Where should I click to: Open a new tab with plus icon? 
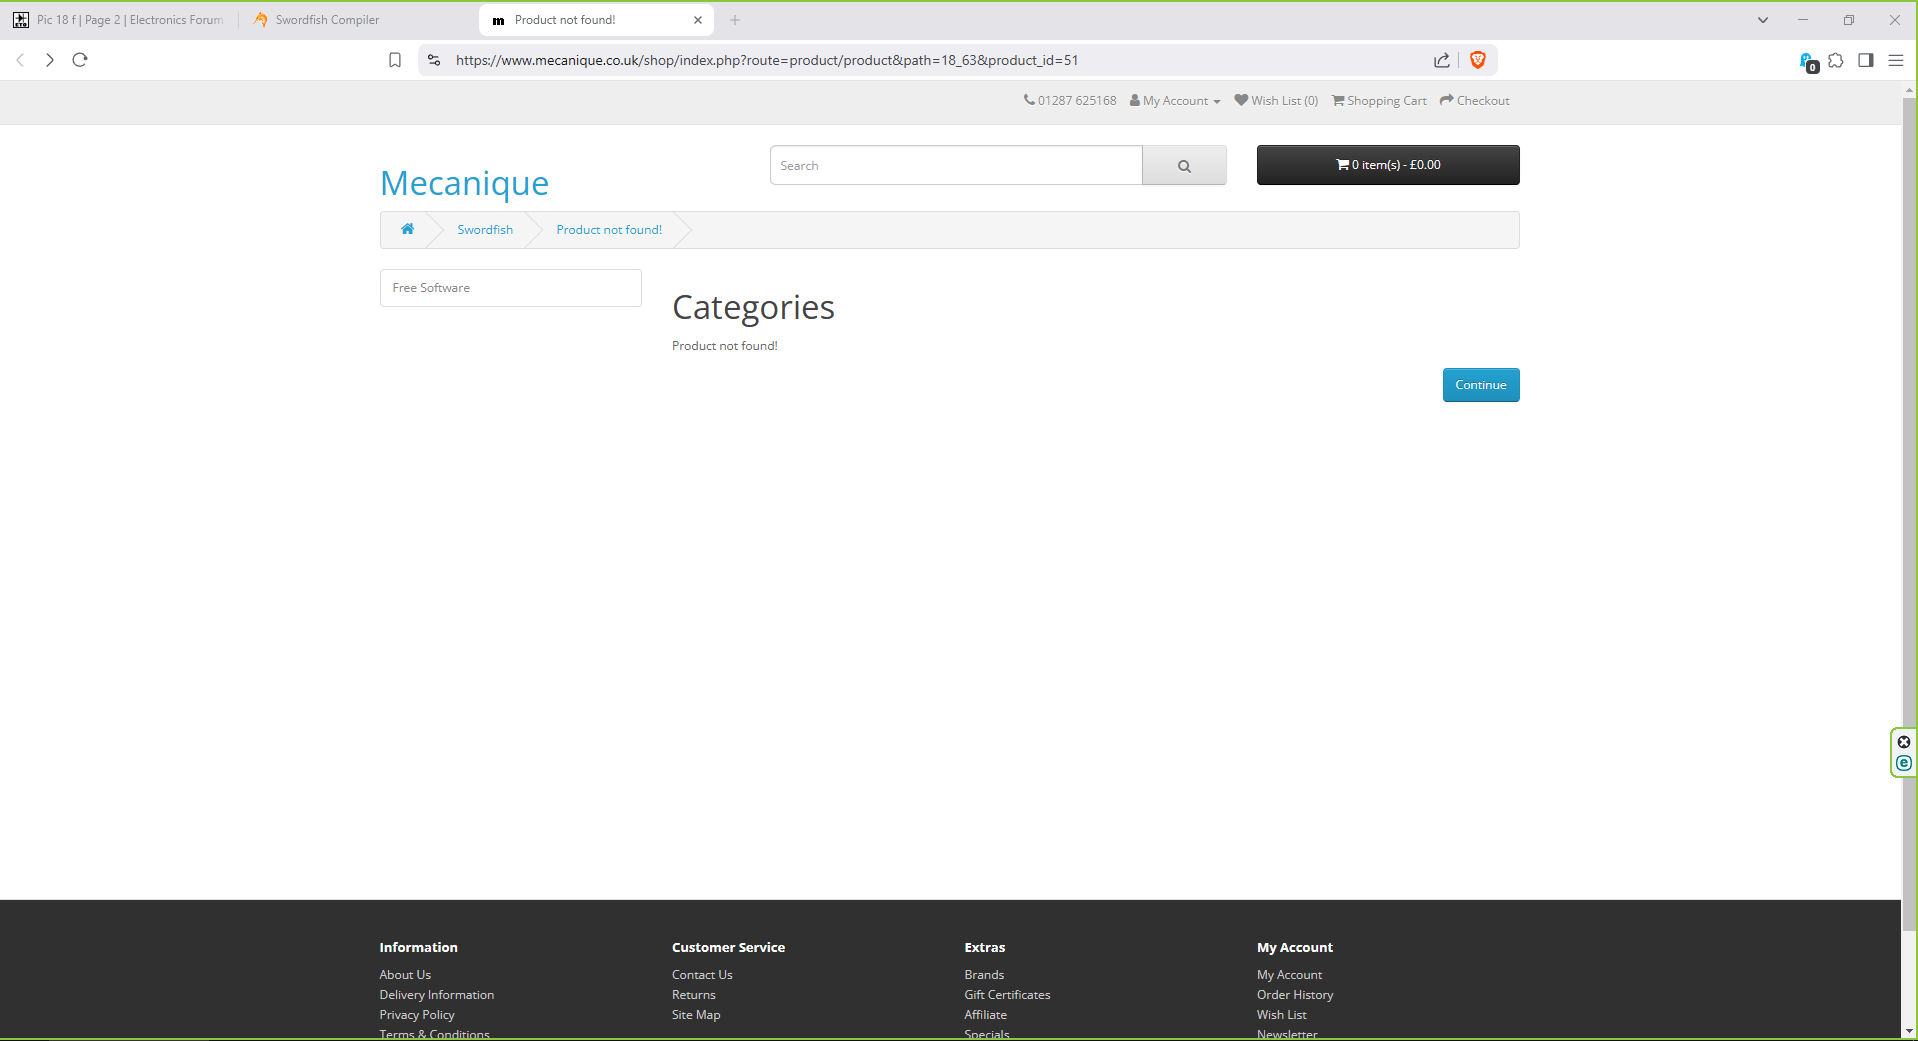(735, 20)
